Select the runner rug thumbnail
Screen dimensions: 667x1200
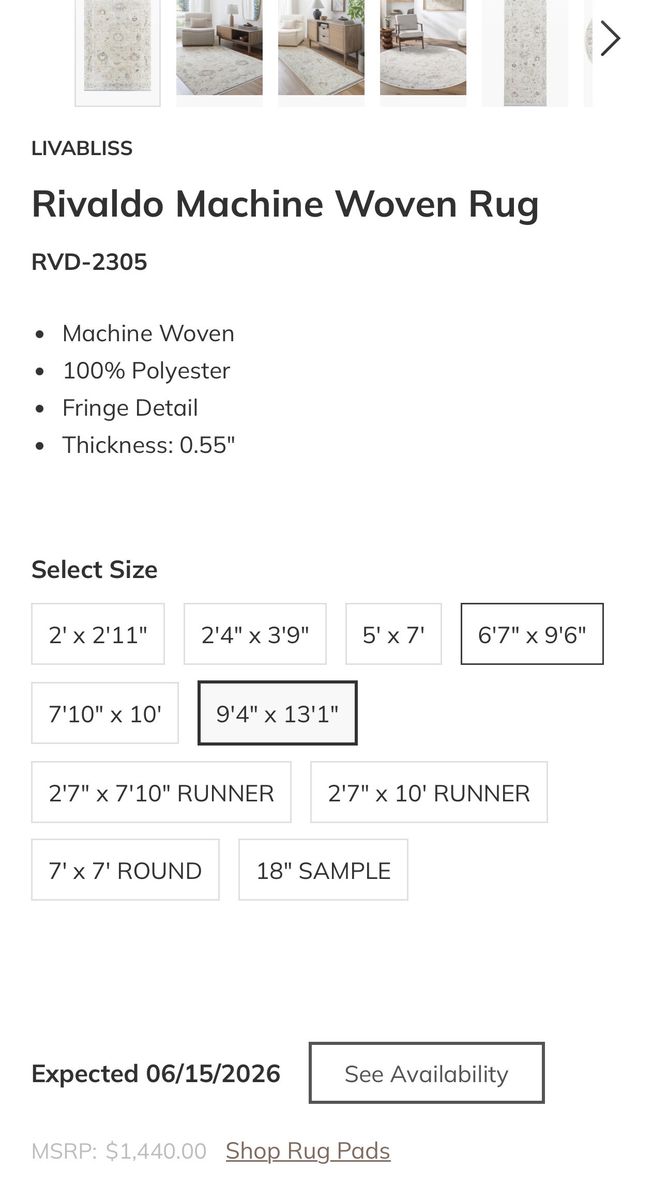click(524, 50)
